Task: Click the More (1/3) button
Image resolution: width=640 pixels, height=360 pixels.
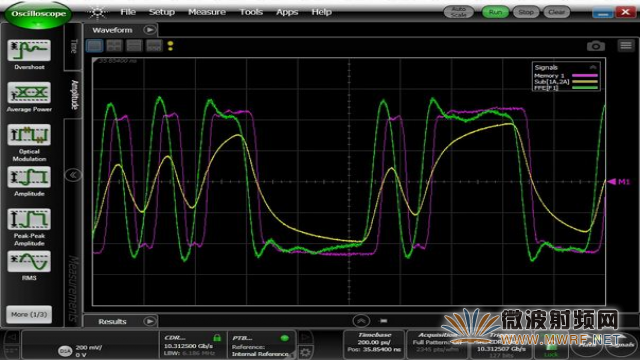Action: (x=29, y=314)
